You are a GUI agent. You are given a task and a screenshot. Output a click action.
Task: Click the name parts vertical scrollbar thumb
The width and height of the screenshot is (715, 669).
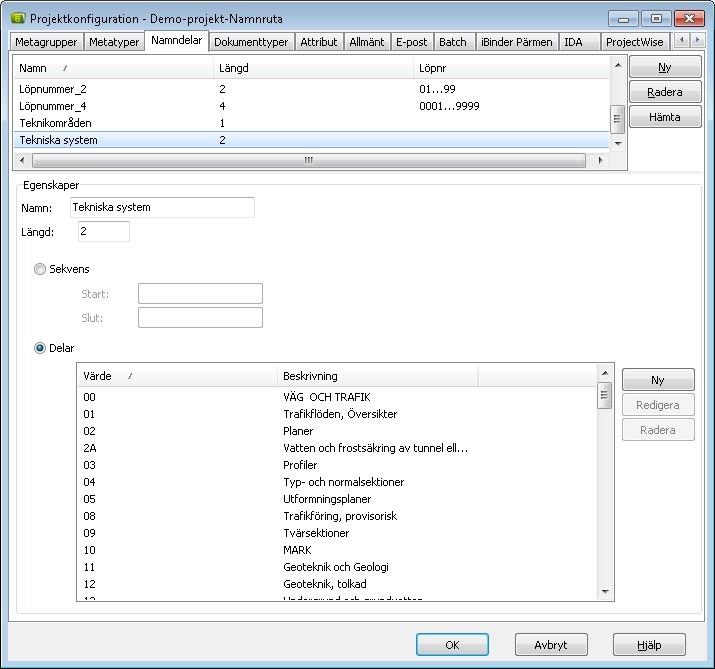click(617, 119)
